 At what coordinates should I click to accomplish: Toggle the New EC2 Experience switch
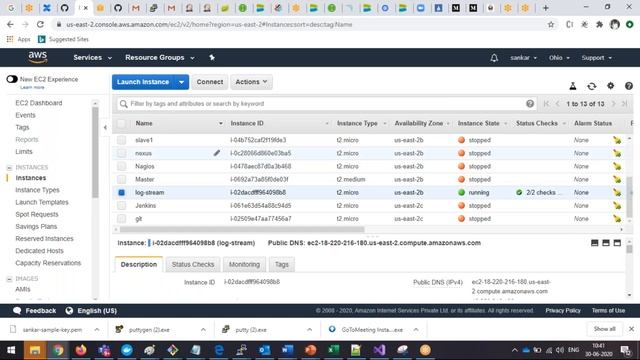click(x=12, y=79)
